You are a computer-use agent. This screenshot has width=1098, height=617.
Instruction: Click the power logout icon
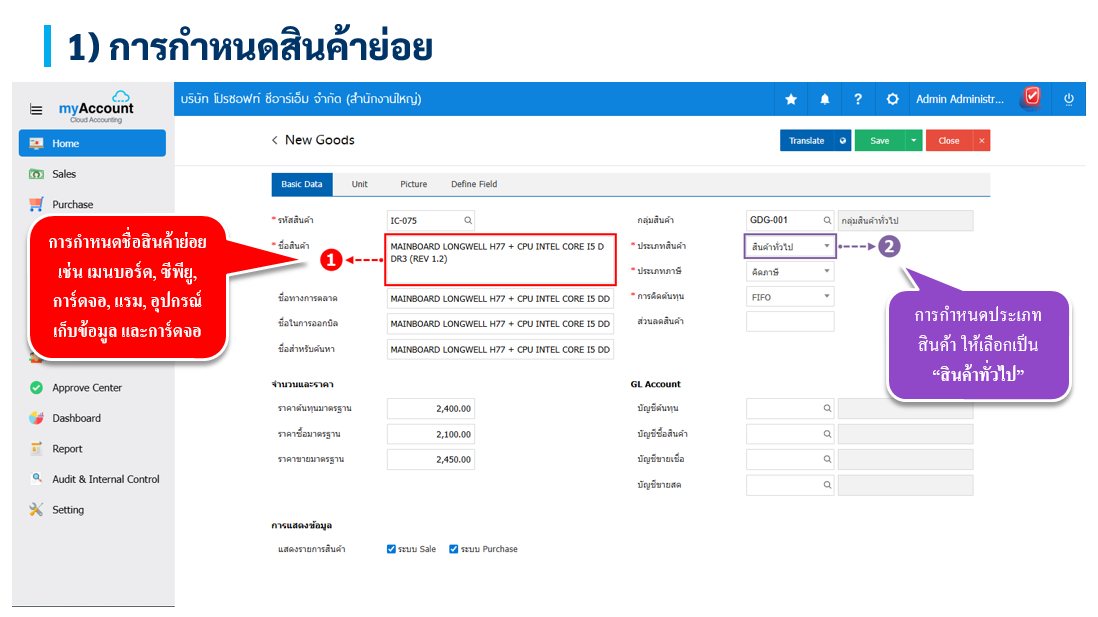click(x=1068, y=99)
